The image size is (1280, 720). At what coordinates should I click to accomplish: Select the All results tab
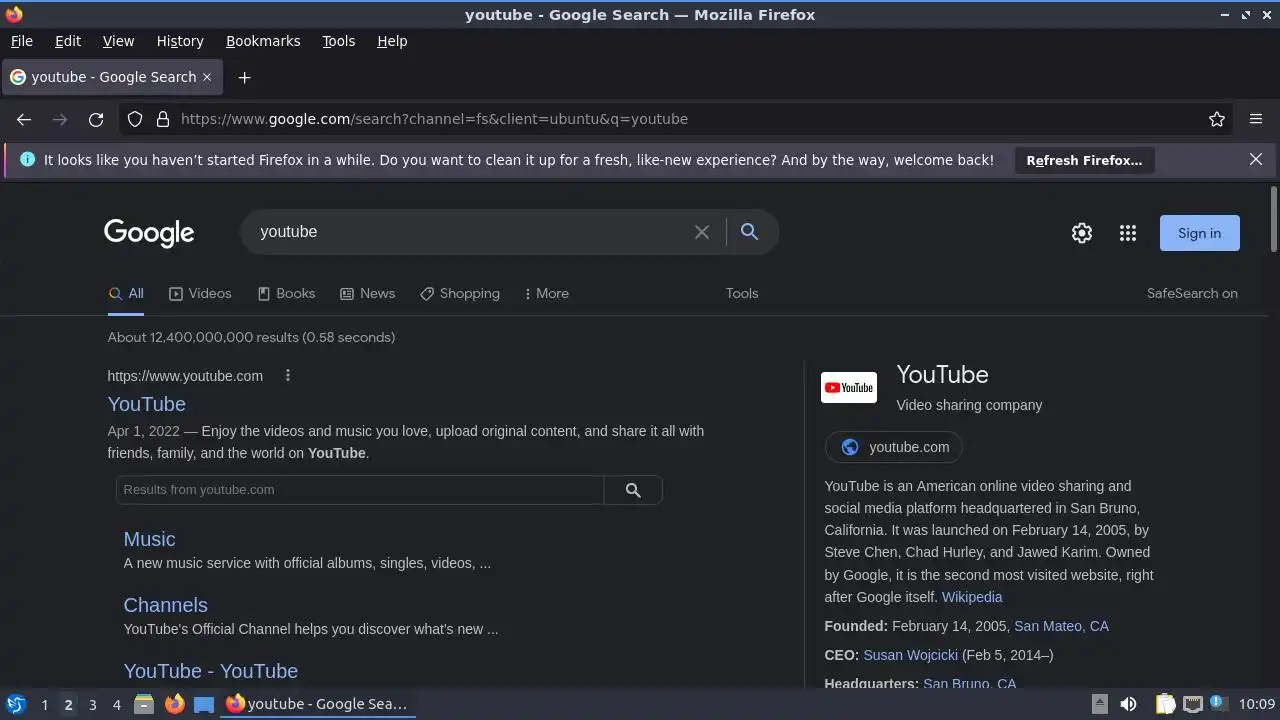point(126,293)
